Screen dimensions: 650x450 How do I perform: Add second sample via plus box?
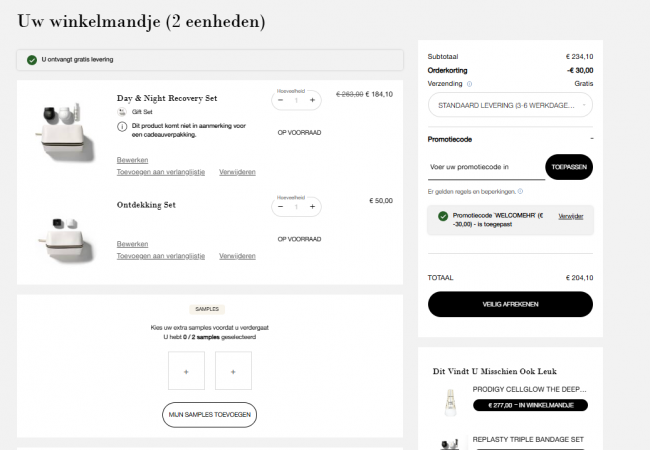[233, 371]
